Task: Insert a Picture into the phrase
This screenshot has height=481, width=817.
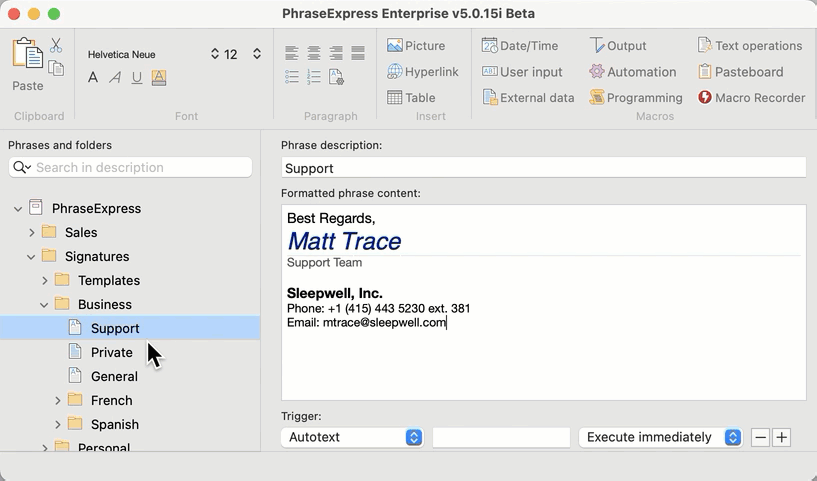Action: tap(416, 46)
